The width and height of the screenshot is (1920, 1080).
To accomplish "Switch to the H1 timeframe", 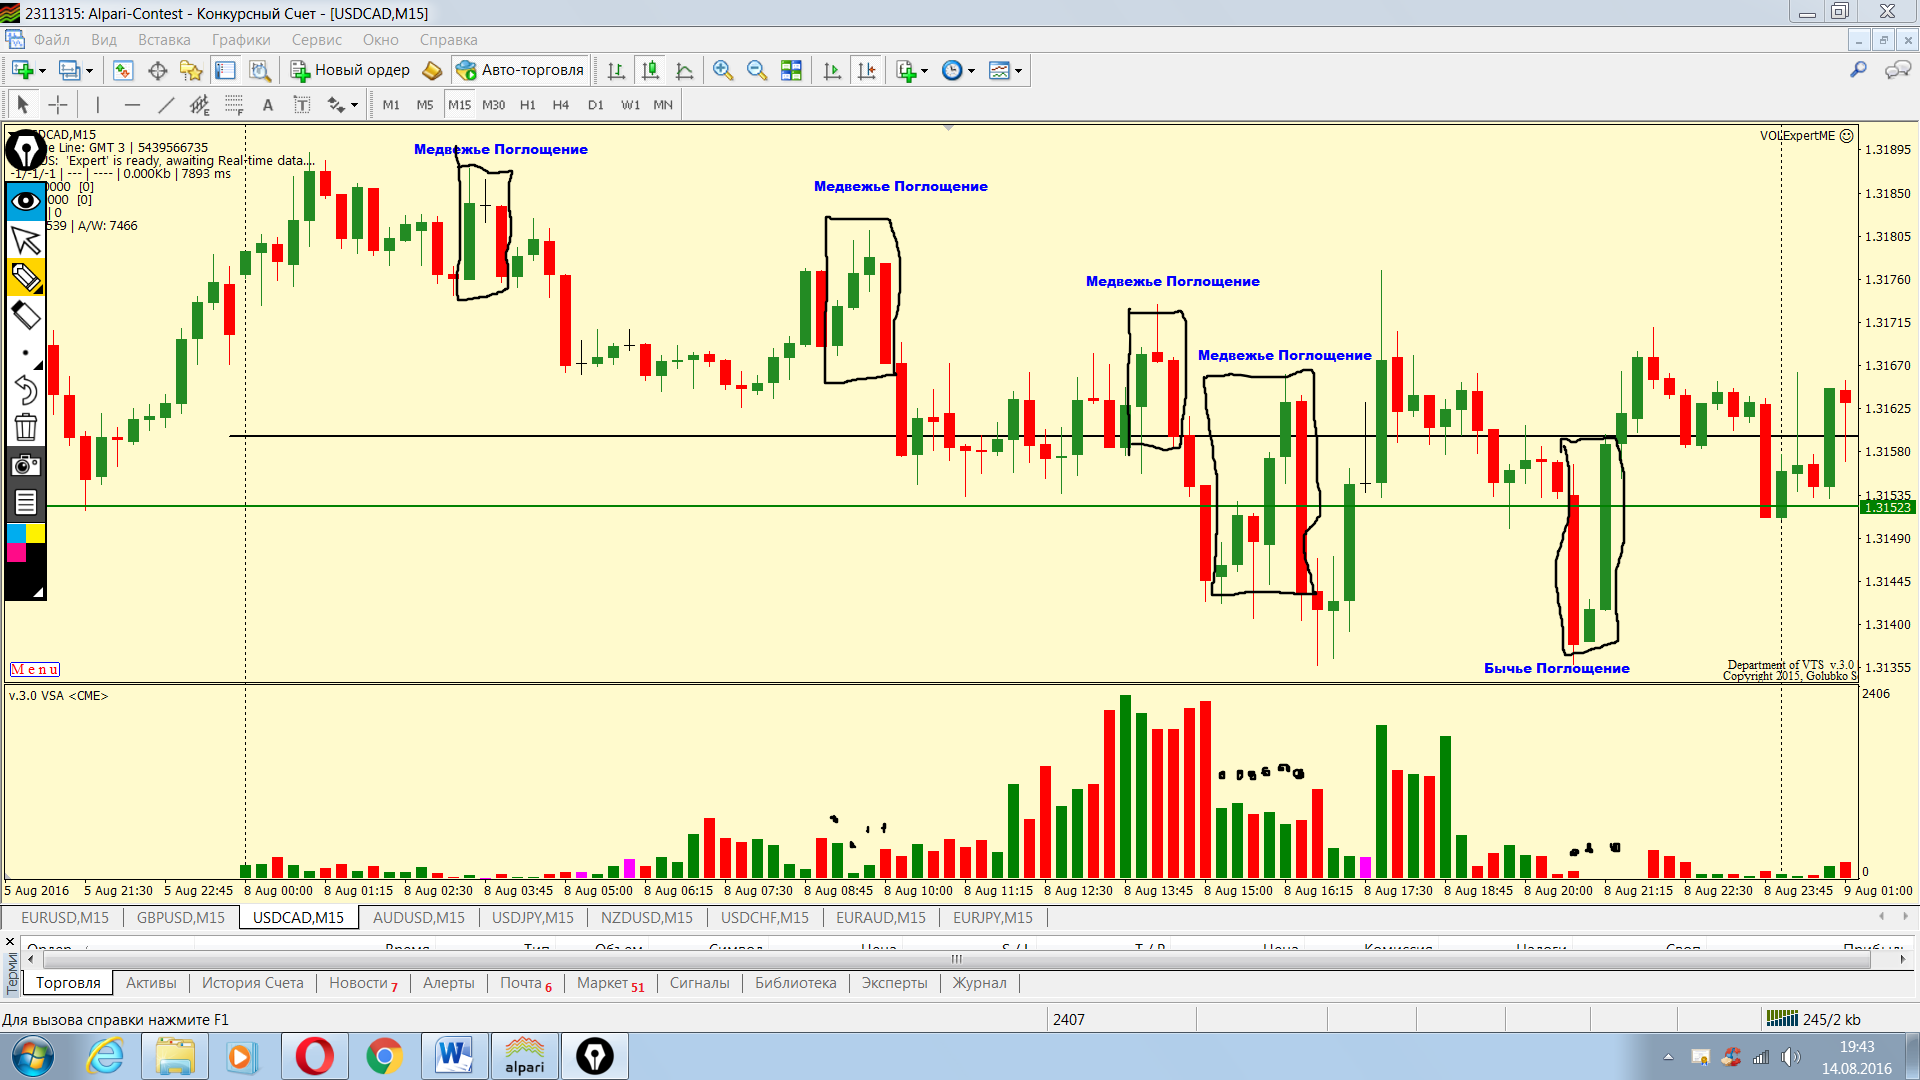I will pos(527,105).
